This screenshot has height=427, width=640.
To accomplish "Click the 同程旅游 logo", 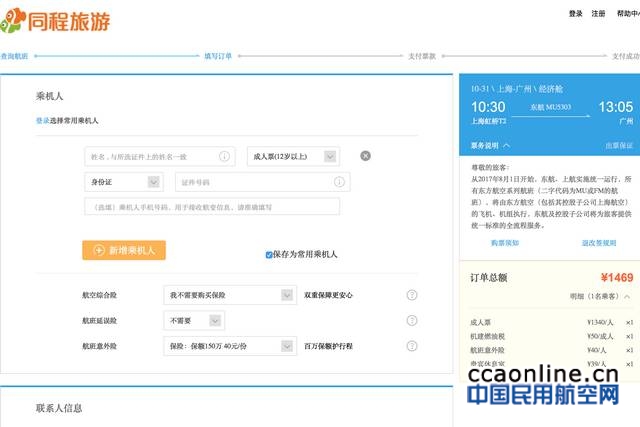I will click(56, 21).
